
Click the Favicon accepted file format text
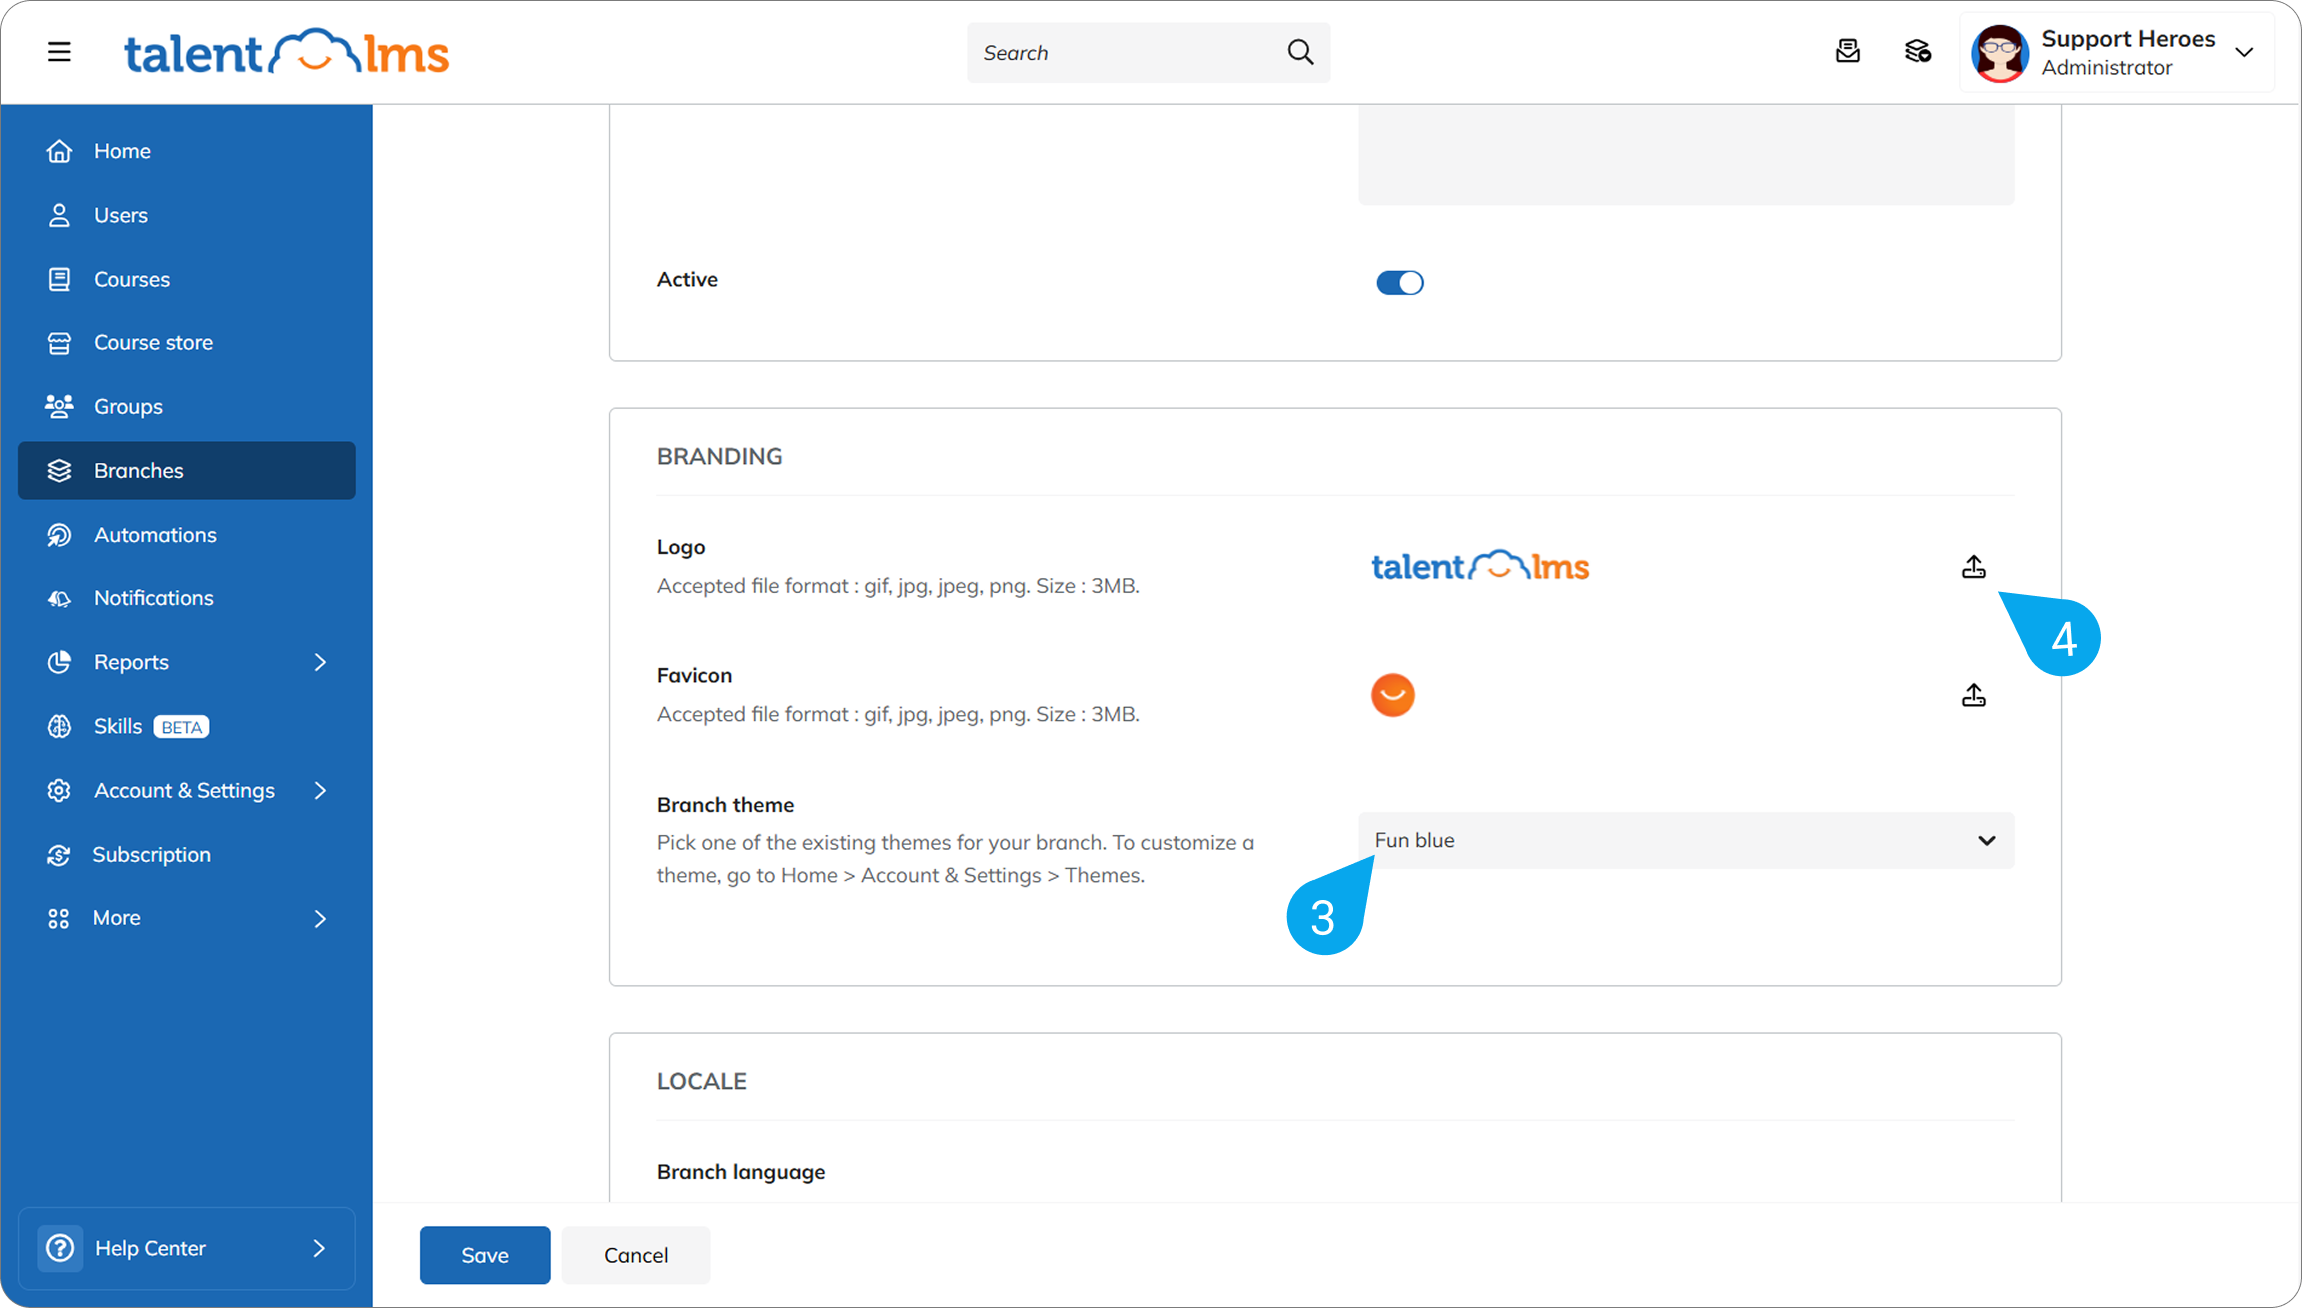pos(898,714)
